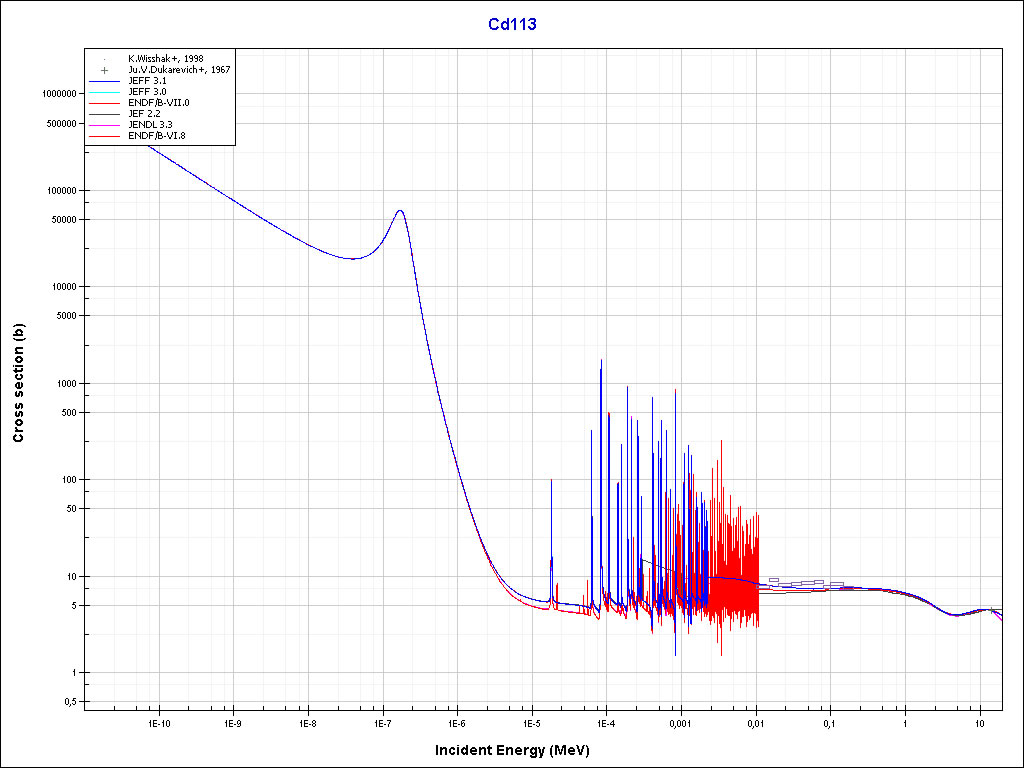This screenshot has height=768, width=1024.
Task: Click the 0,5 tick label on y-axis
Action: point(69,702)
